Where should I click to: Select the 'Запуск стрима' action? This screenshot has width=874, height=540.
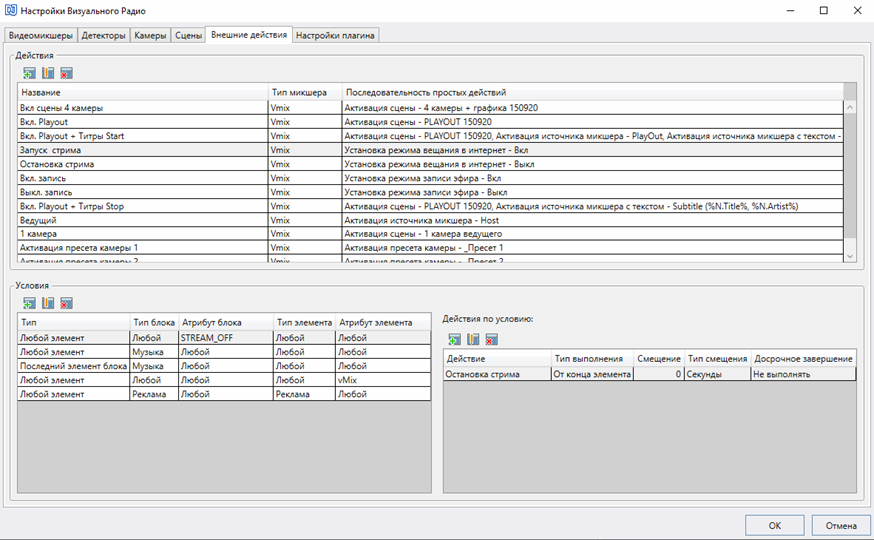coord(430,150)
